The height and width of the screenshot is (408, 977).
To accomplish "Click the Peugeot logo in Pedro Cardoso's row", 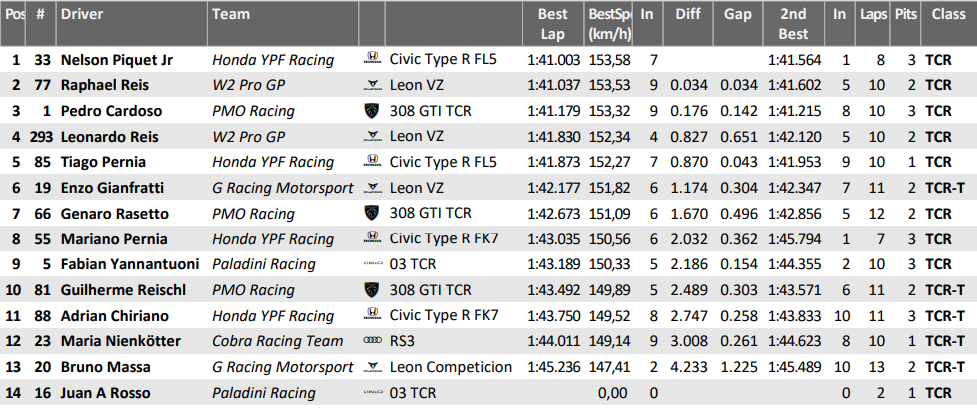I will click(x=373, y=111).
